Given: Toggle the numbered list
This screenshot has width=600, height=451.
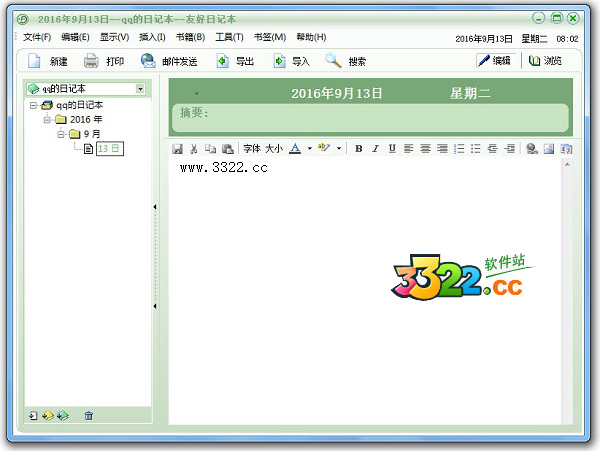Looking at the screenshot, I should 459,148.
